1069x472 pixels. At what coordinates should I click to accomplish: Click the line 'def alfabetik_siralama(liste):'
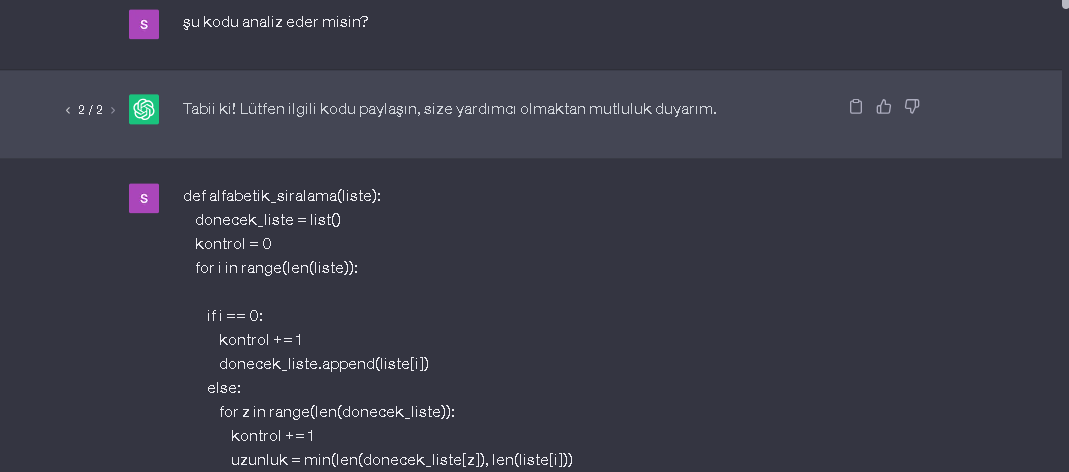282,196
